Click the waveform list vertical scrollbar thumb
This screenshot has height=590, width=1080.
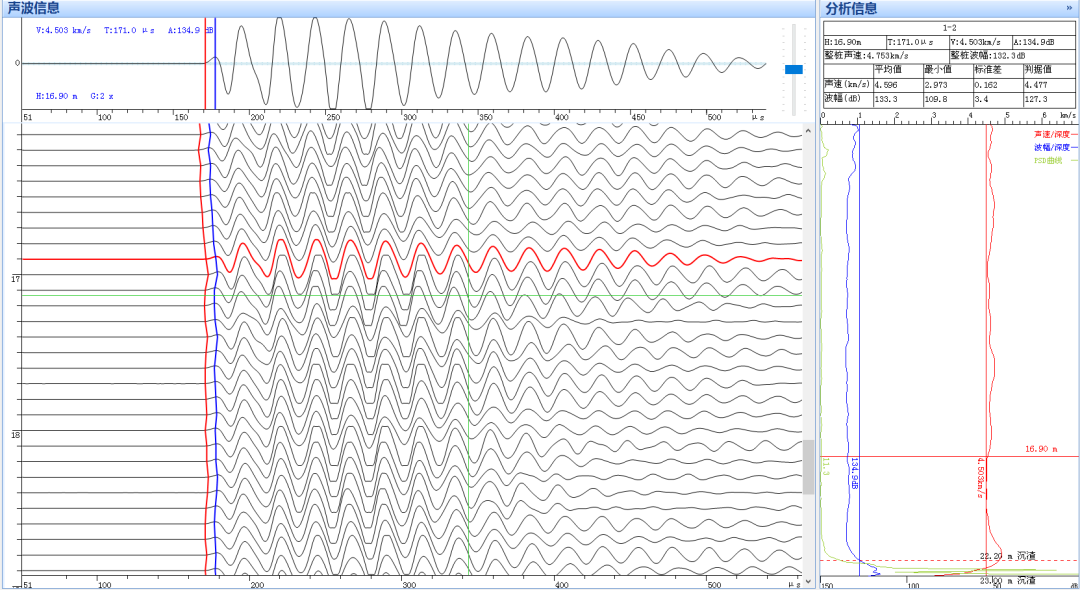808,467
